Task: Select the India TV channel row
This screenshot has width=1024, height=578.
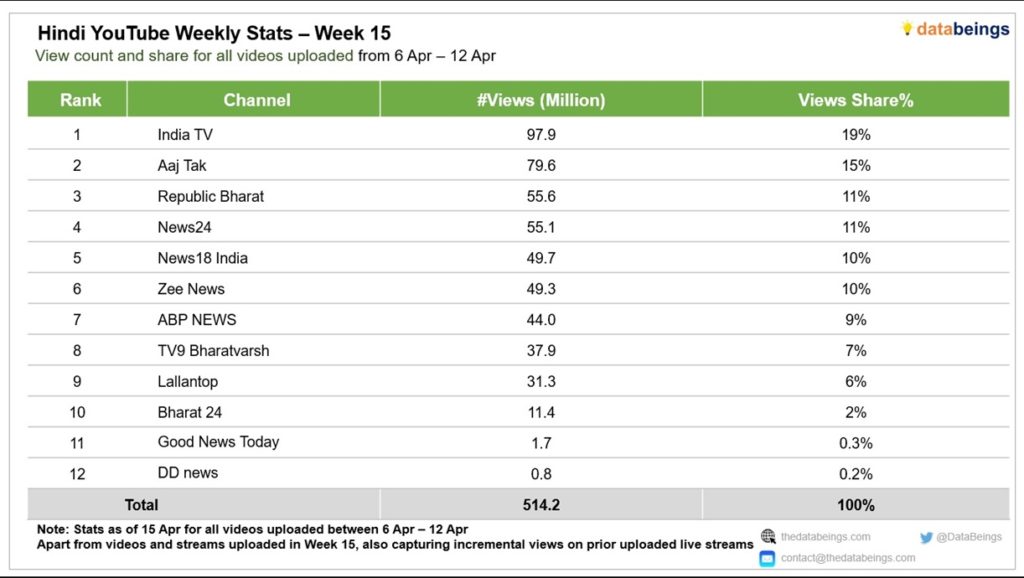Action: 519,134
